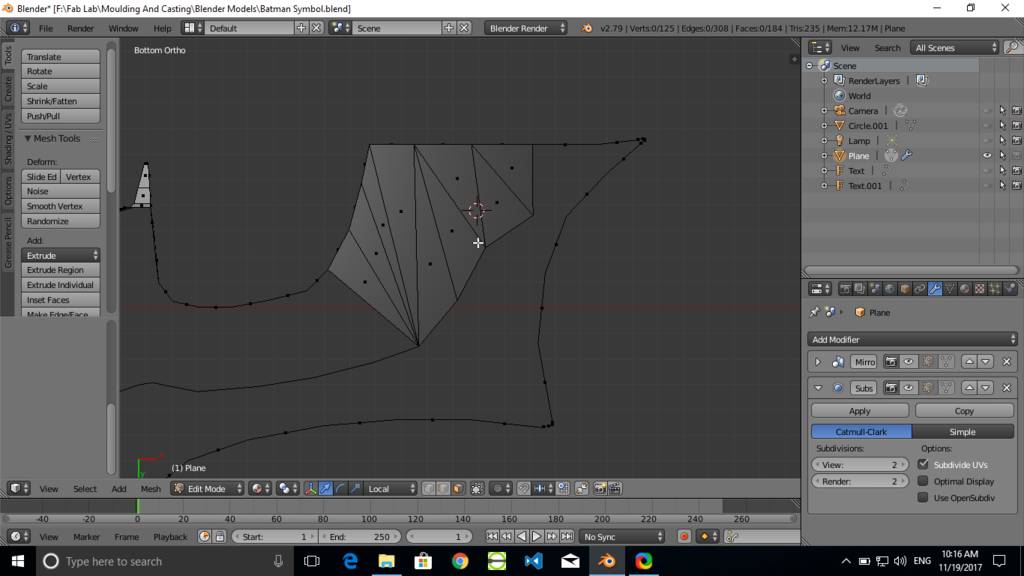Image resolution: width=1024 pixels, height=576 pixels.
Task: Open the Edit Mode dropdown
Action: (207, 489)
